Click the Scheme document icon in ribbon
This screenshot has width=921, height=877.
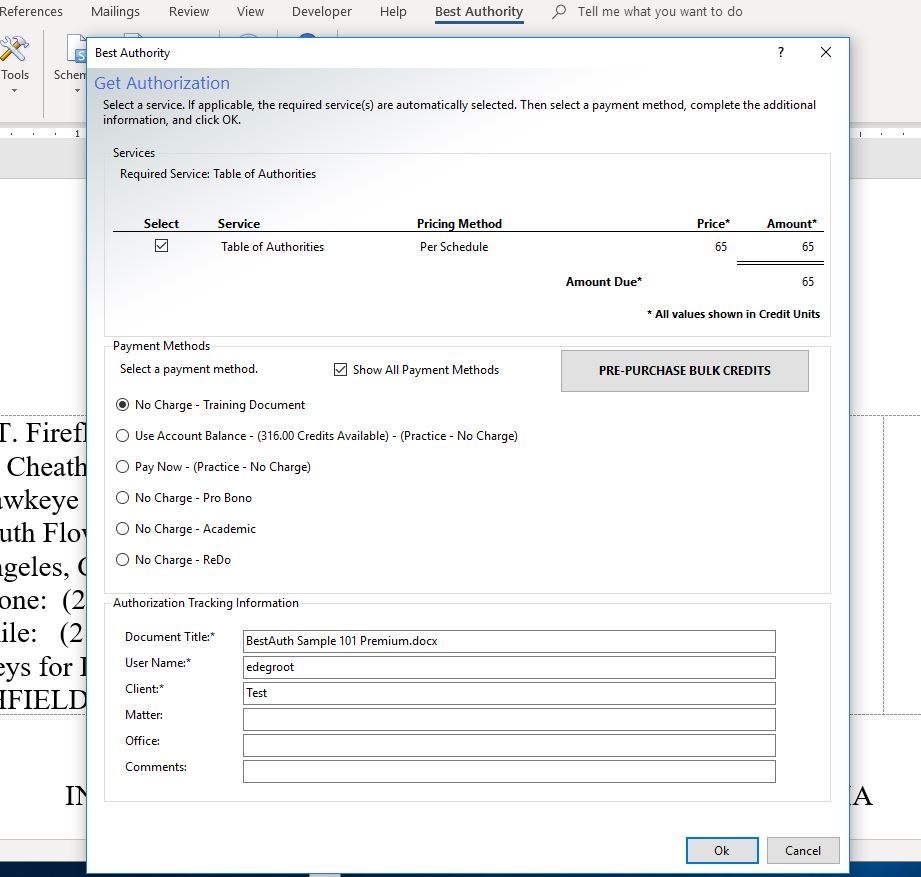pos(75,50)
